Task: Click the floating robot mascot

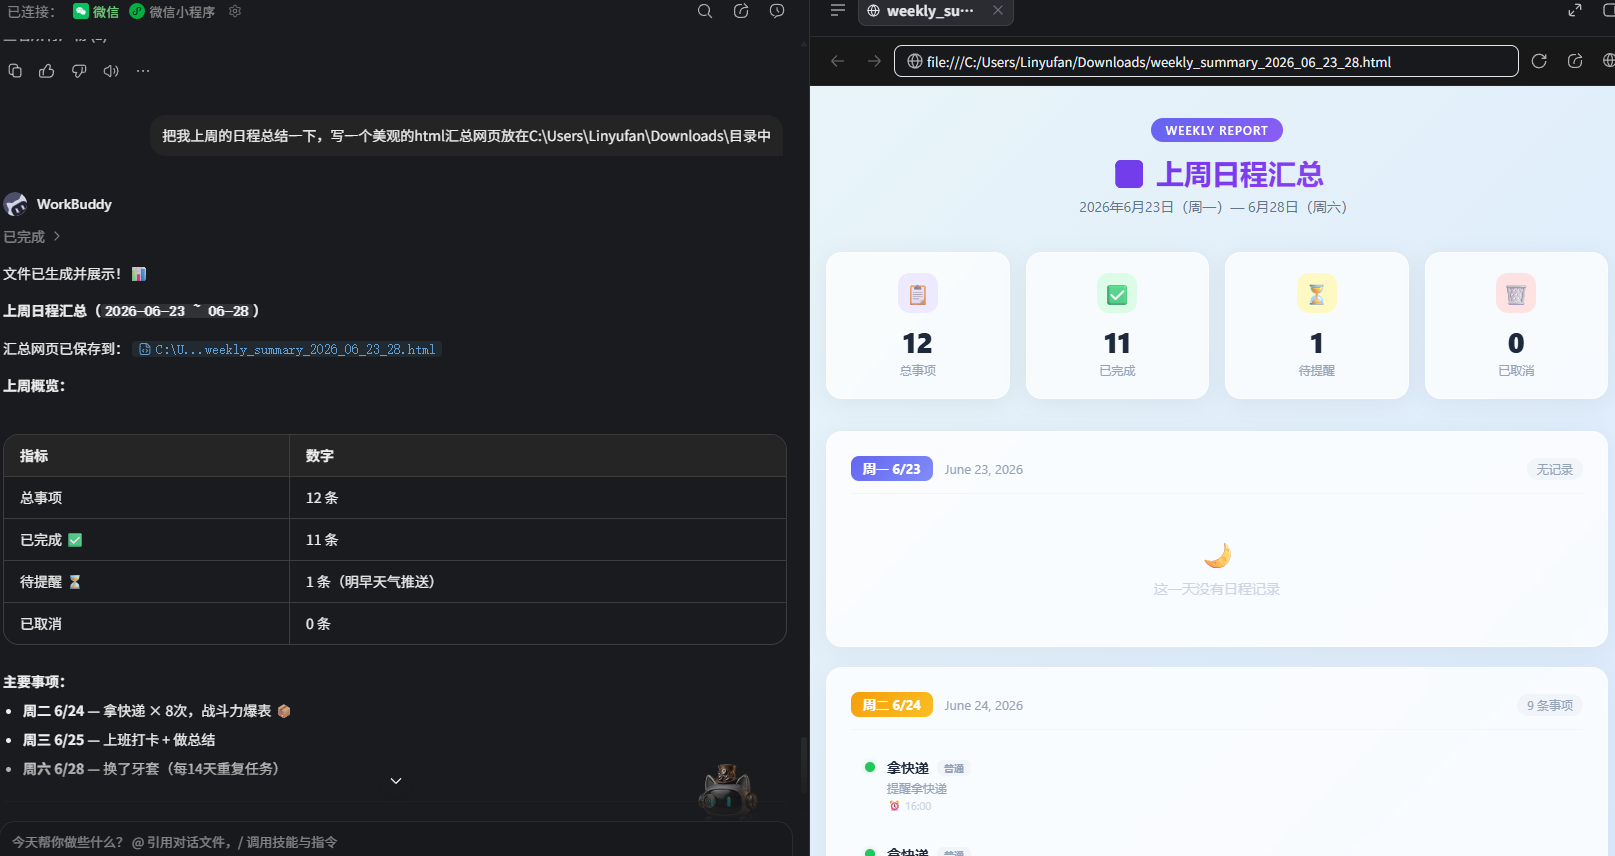Action: tap(727, 790)
